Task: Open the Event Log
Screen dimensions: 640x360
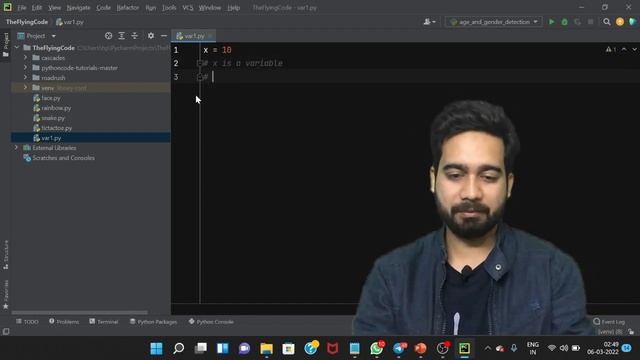Action: tap(609, 322)
